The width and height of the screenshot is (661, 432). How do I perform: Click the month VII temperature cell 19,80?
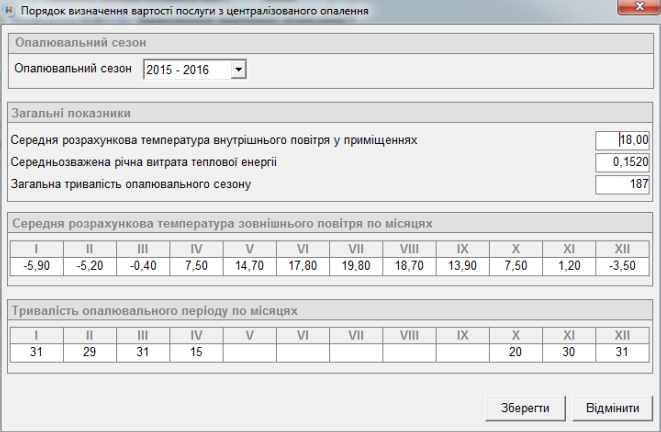coord(356,267)
